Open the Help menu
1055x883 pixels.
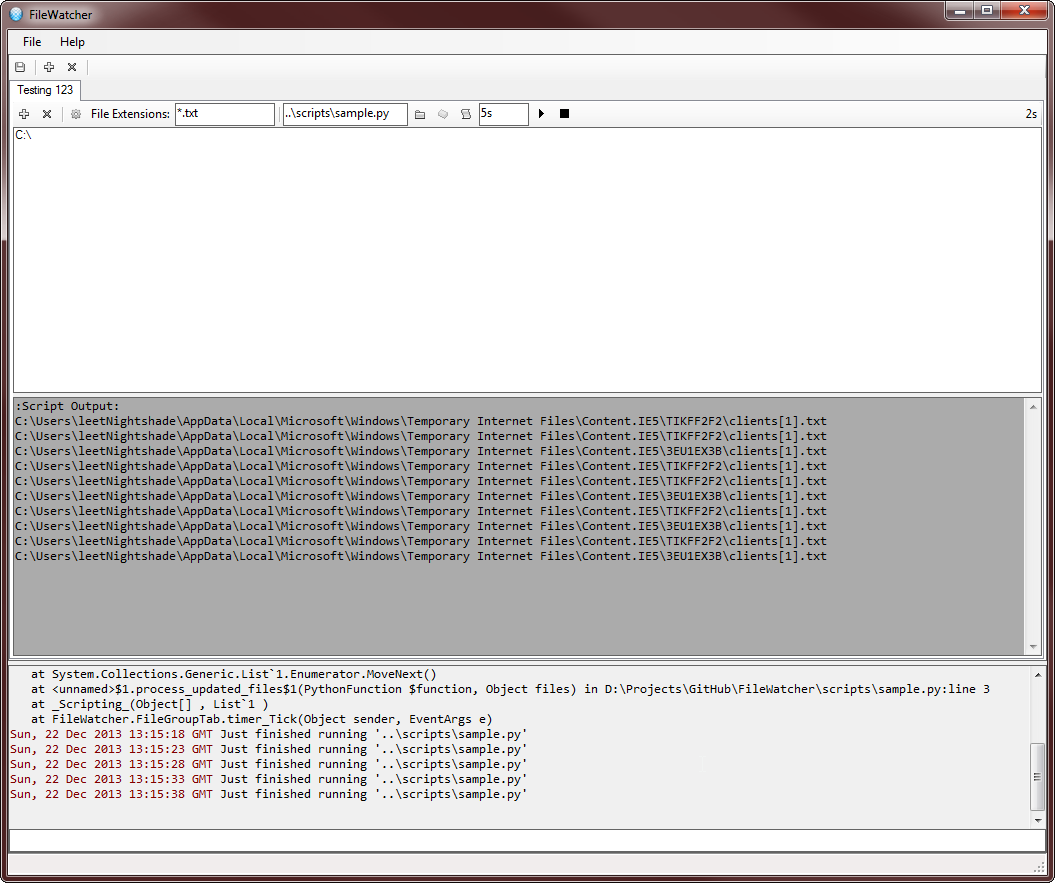[x=72, y=42]
